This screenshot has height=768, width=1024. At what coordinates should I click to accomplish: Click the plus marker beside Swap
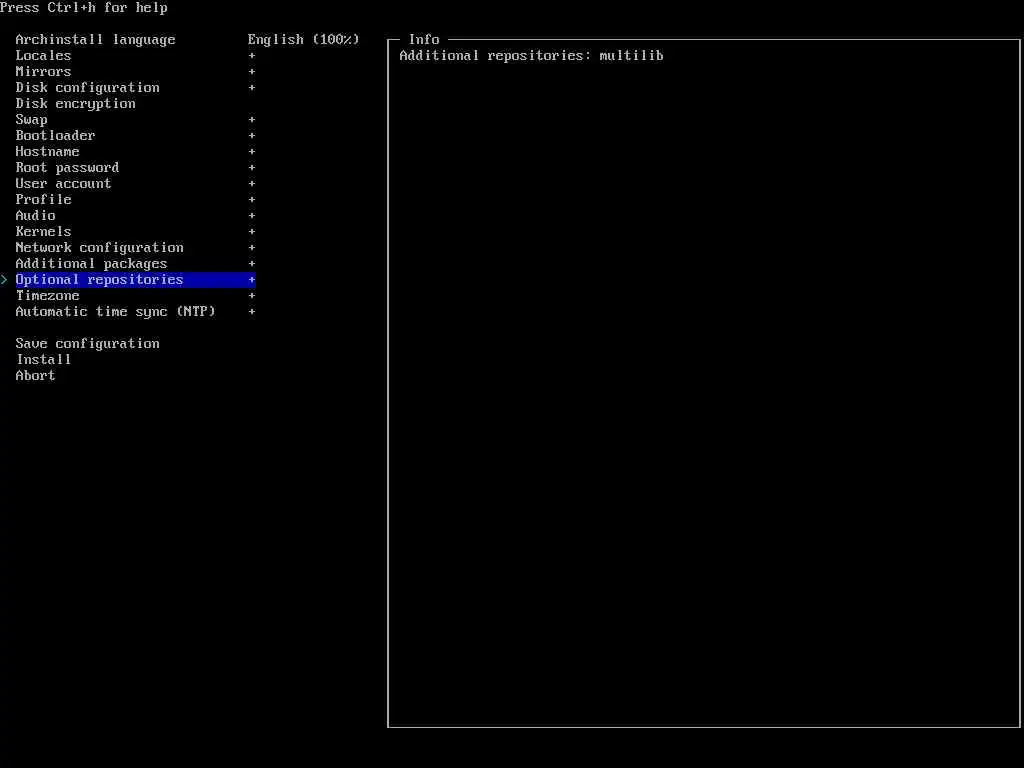[x=251, y=120]
